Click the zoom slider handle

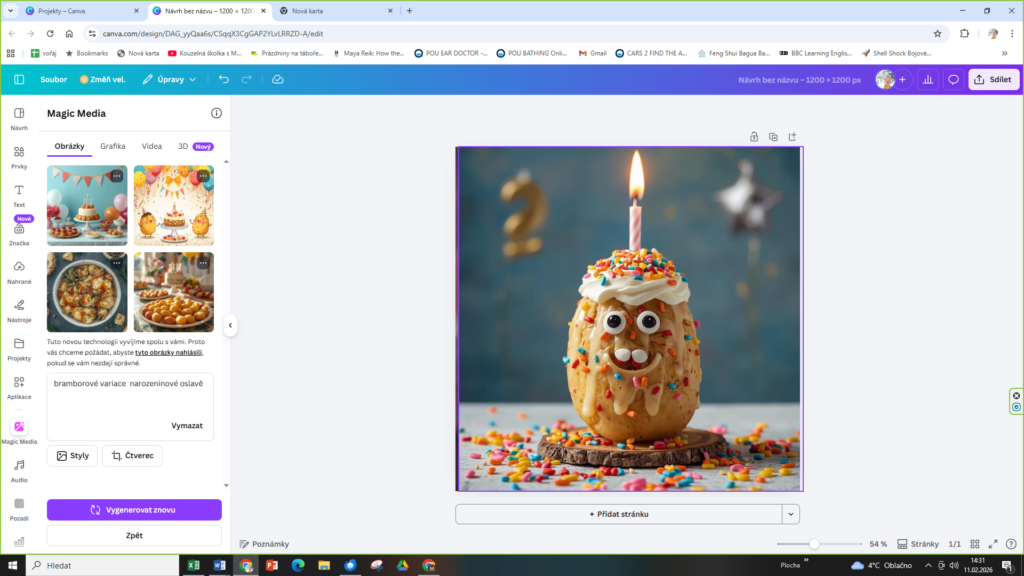pyautogui.click(x=814, y=544)
